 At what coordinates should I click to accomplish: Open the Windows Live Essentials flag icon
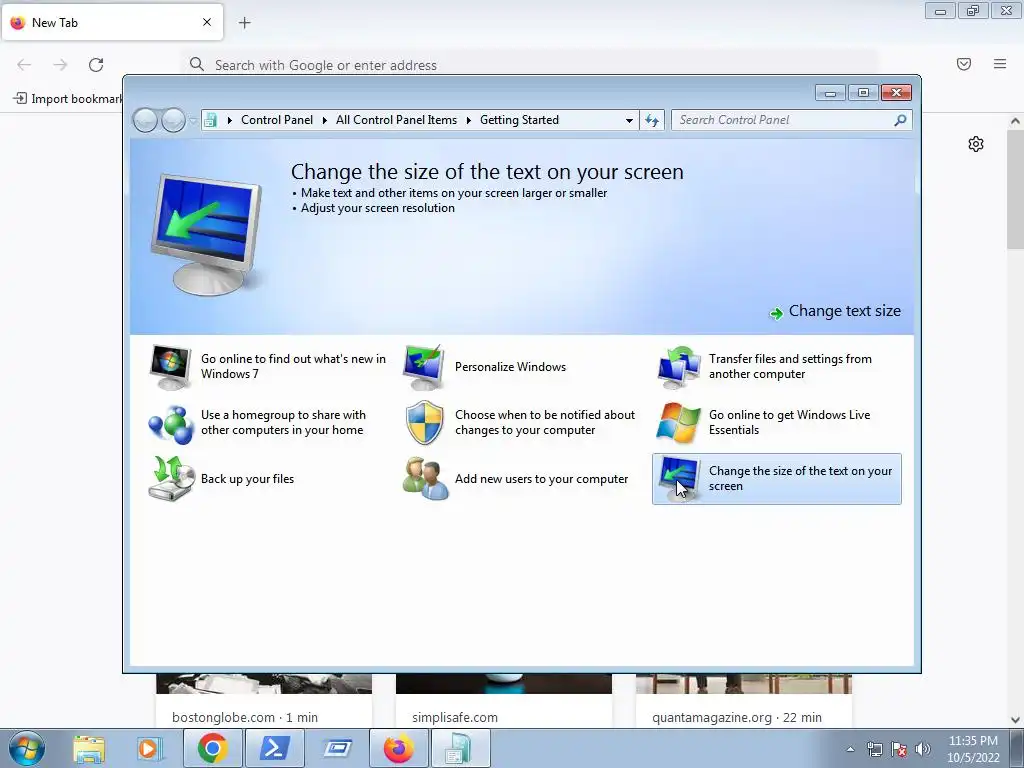[679, 423]
